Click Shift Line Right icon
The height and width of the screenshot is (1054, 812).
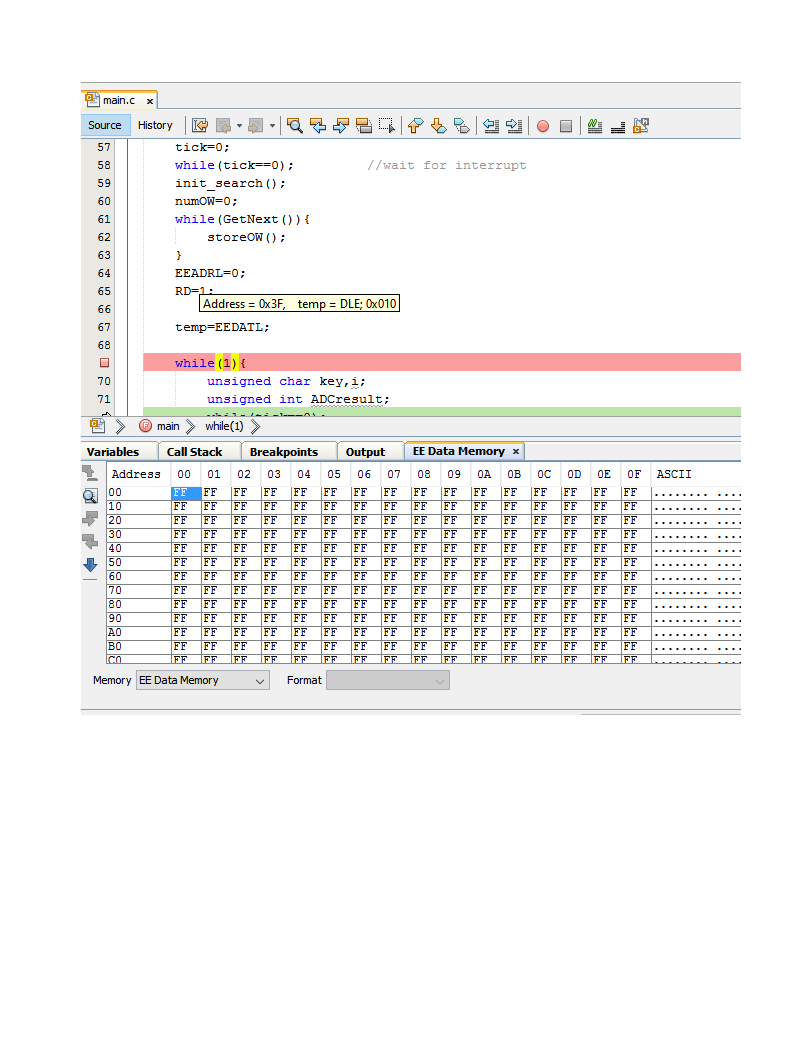(514, 126)
